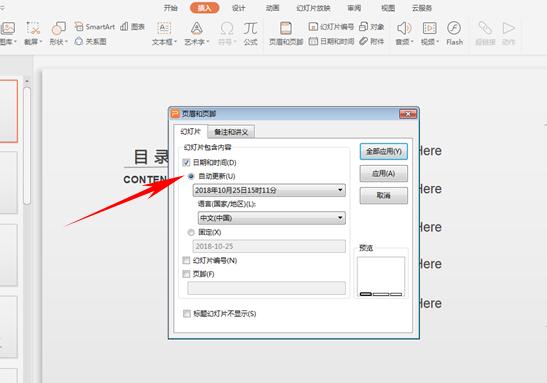Open the 图库 picture library icon
Image resolution: width=547 pixels, height=383 pixels.
[x=7, y=29]
